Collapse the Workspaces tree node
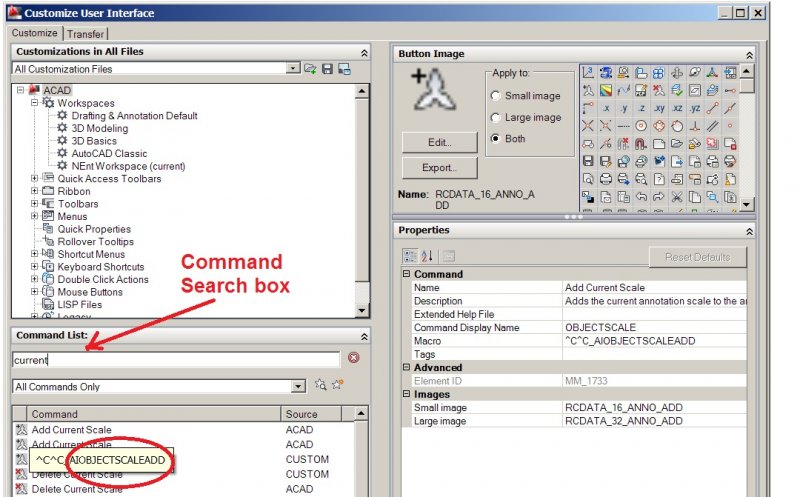 (x=34, y=103)
